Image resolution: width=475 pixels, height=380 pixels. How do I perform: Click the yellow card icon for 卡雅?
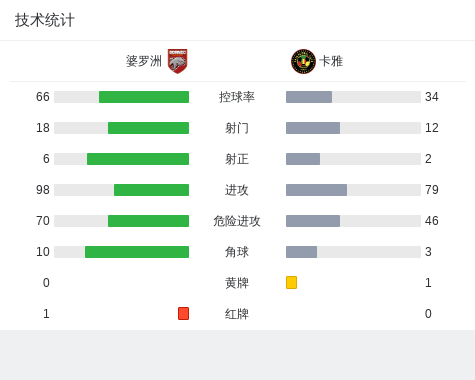291,282
